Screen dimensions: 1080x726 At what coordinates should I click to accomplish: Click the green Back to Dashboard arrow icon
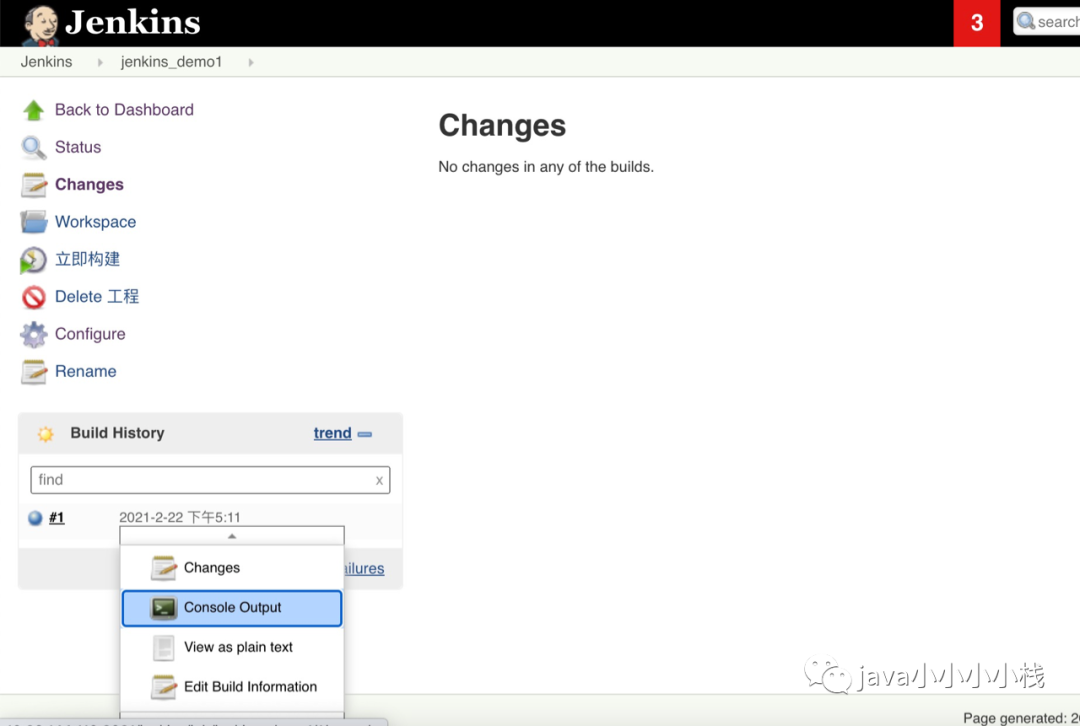pos(33,110)
